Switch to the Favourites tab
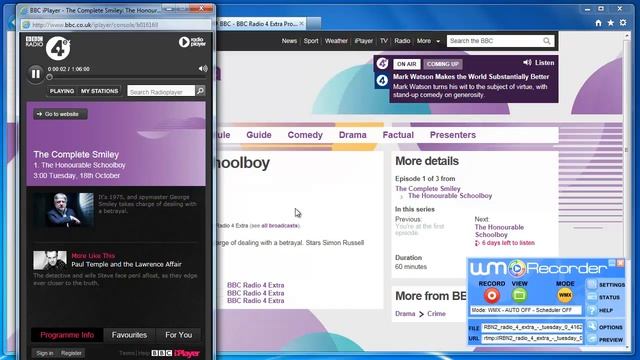The image size is (640, 360). coord(129,335)
